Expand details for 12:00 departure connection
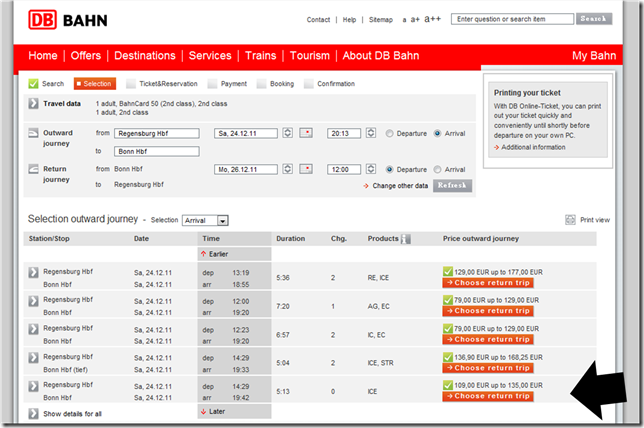This screenshot has height=428, width=644. [x=33, y=301]
